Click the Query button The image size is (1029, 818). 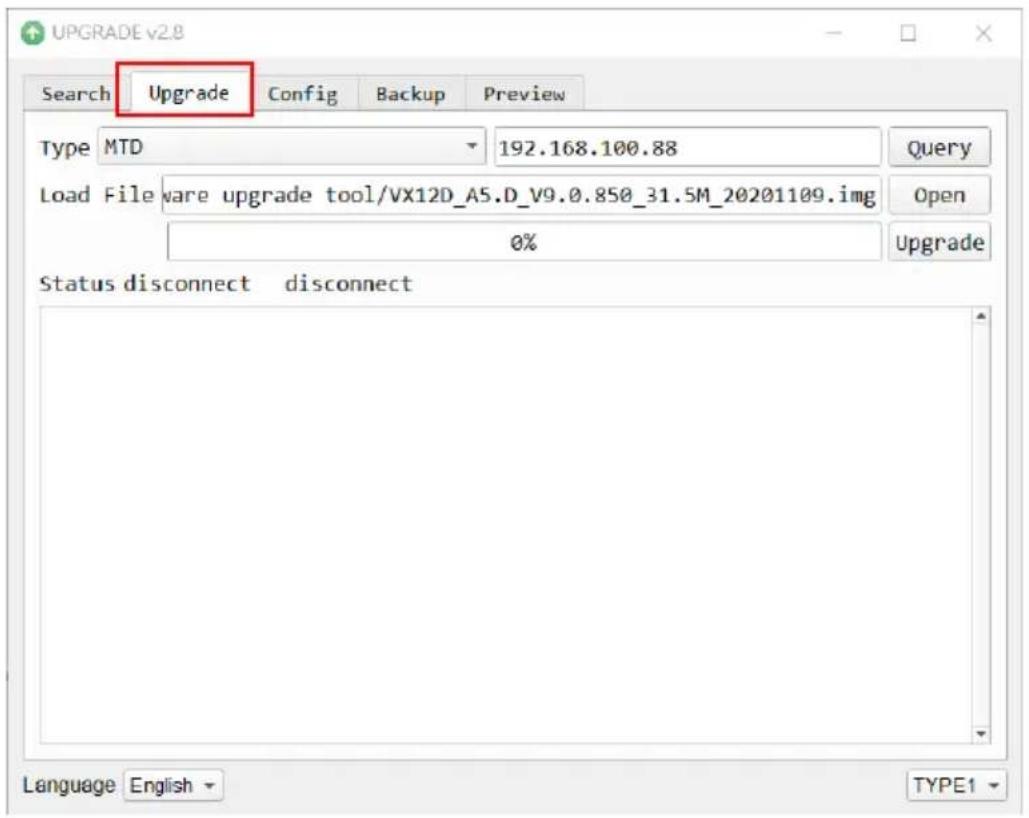click(939, 148)
